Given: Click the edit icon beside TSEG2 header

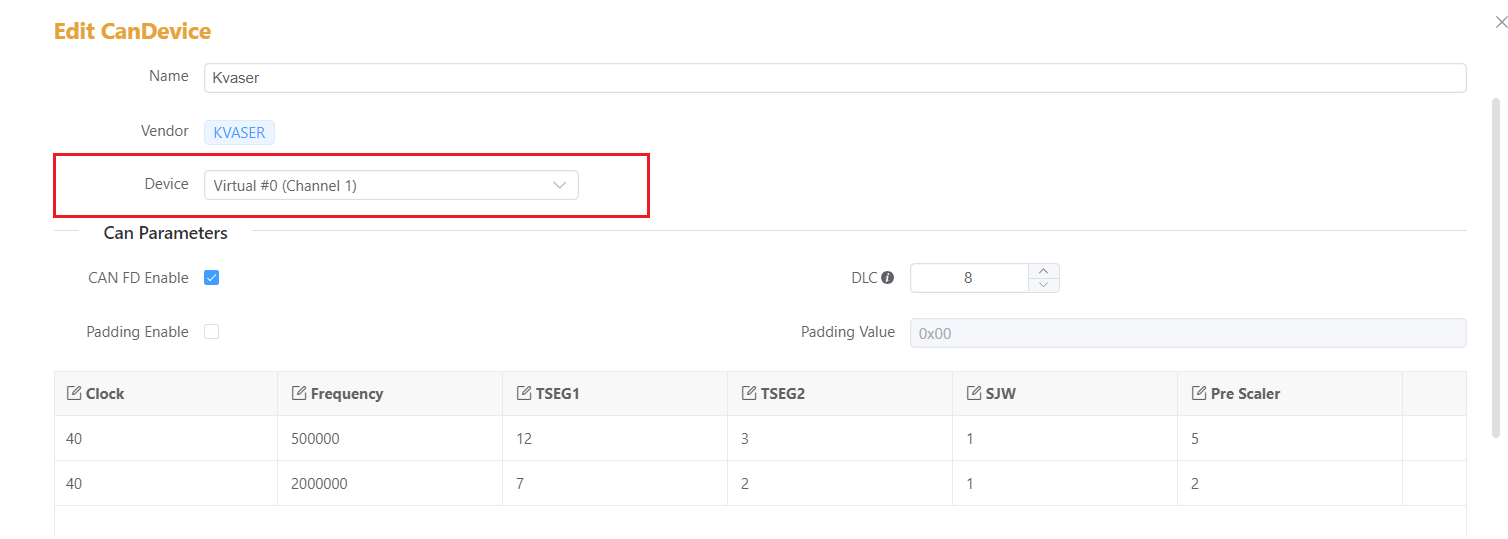Looking at the screenshot, I should coord(749,393).
